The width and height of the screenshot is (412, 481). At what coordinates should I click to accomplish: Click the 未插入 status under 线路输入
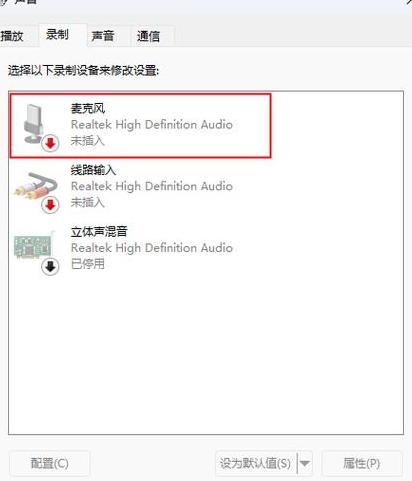tap(88, 202)
